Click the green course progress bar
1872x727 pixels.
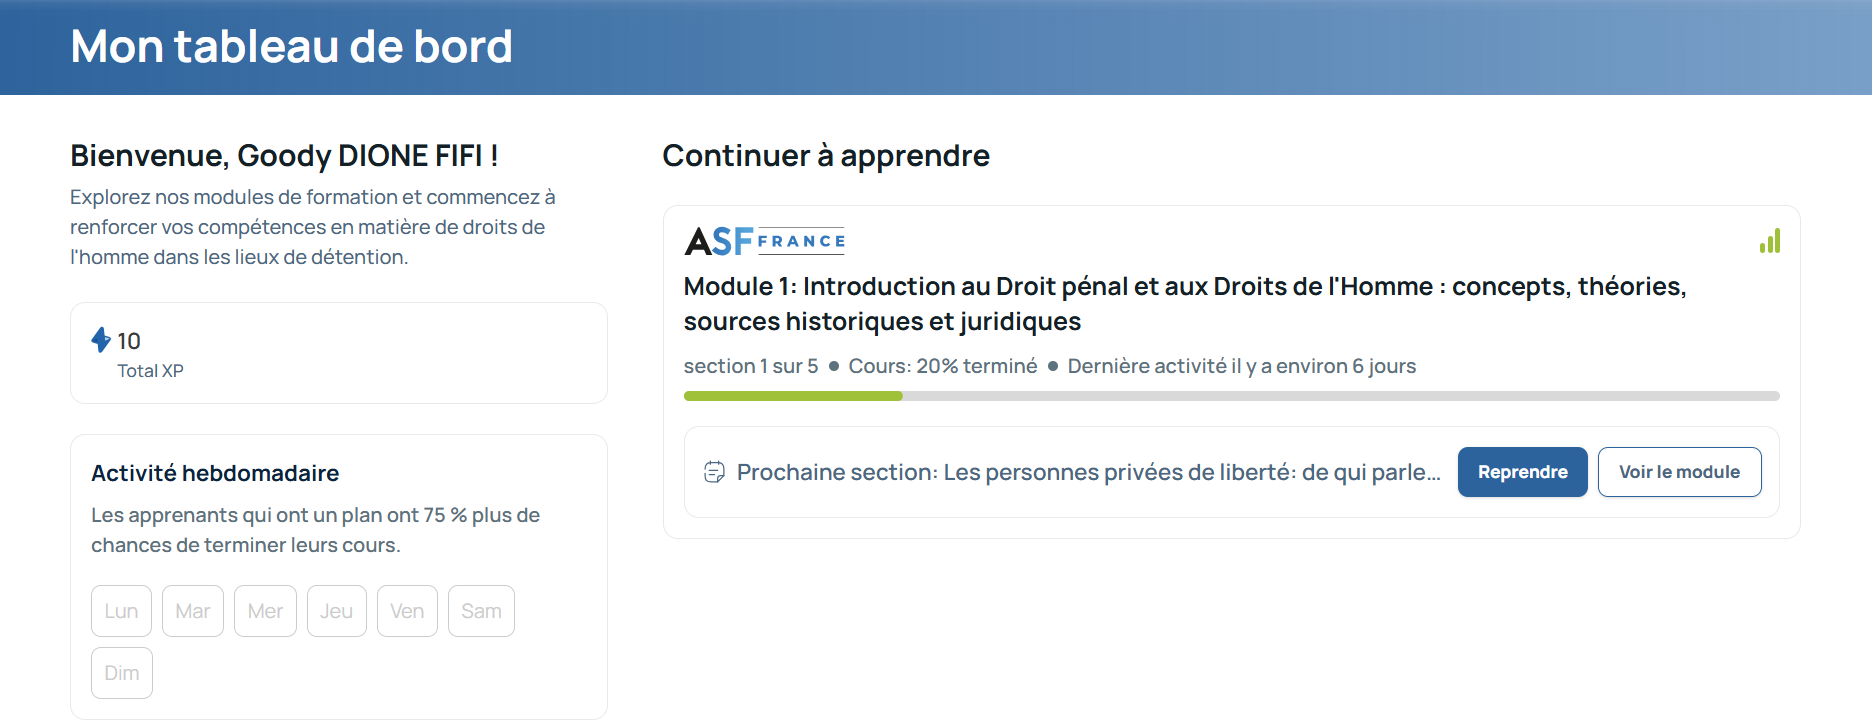[x=1231, y=396]
